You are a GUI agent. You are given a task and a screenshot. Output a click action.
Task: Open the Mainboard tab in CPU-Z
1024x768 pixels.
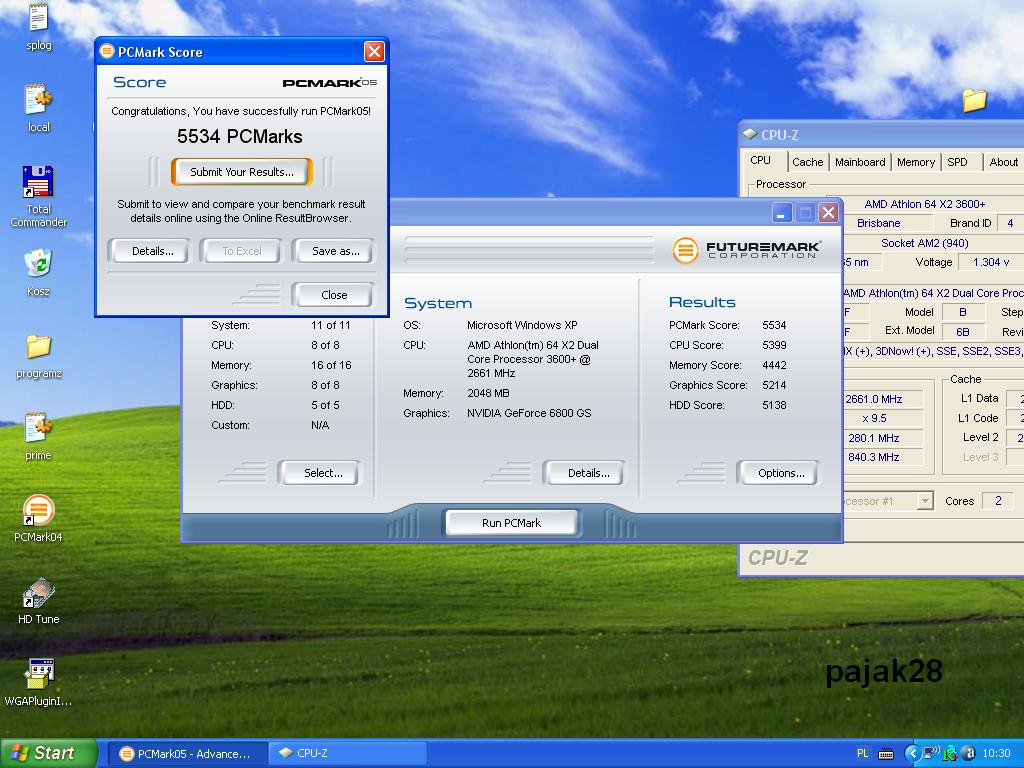[859, 162]
